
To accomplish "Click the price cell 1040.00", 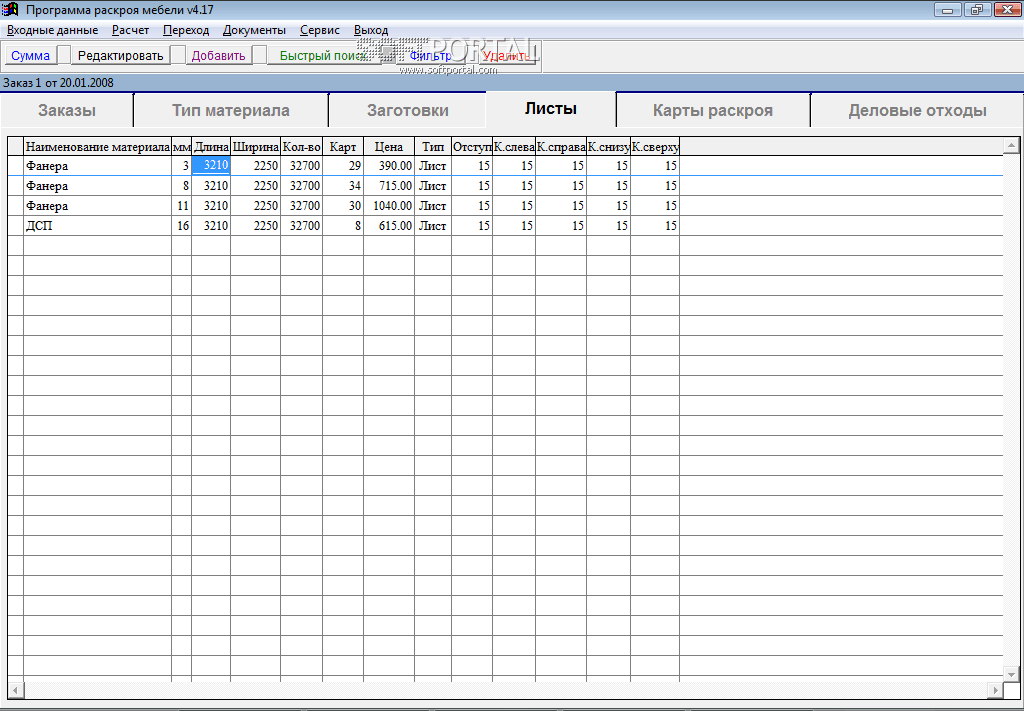I will point(389,206).
